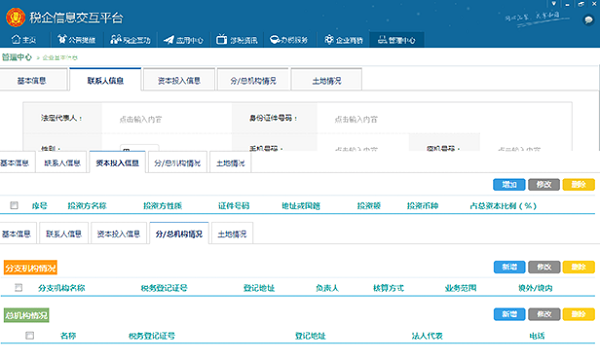
Task: Click 删除 button for 分支机构情况
Action: pyautogui.click(x=579, y=267)
